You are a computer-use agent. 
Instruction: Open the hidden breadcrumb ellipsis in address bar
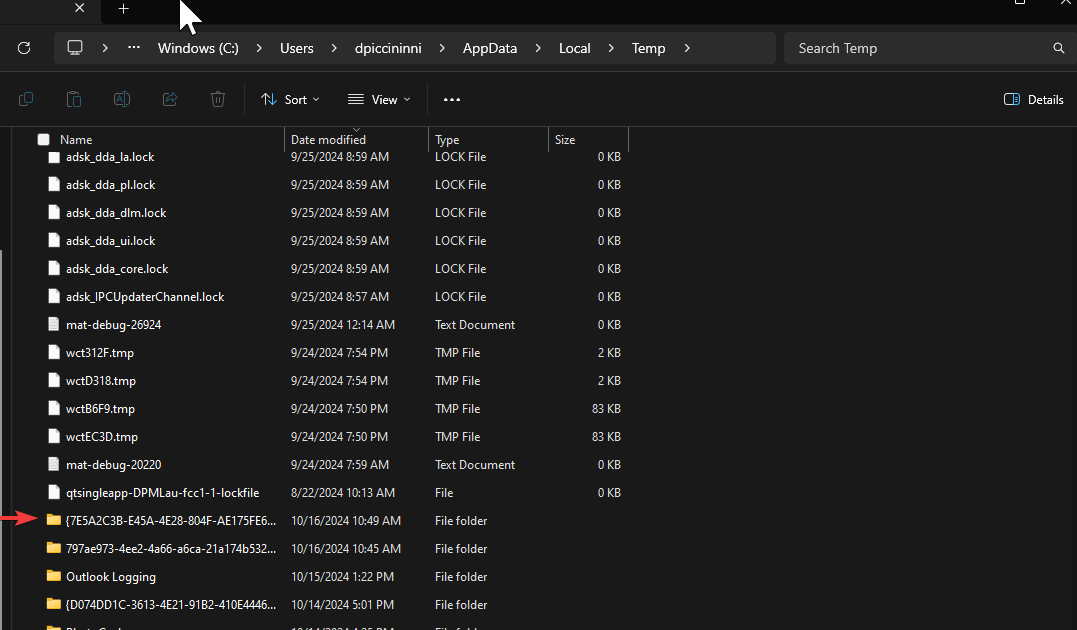(x=134, y=48)
